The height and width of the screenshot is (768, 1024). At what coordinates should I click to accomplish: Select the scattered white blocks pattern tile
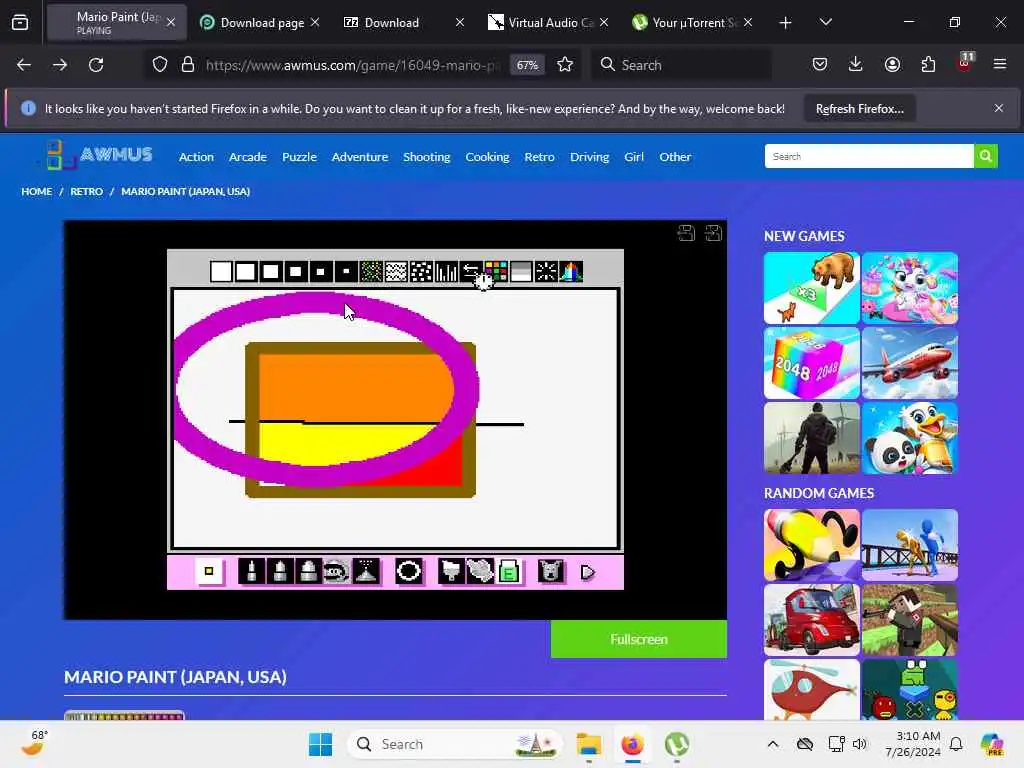(421, 271)
